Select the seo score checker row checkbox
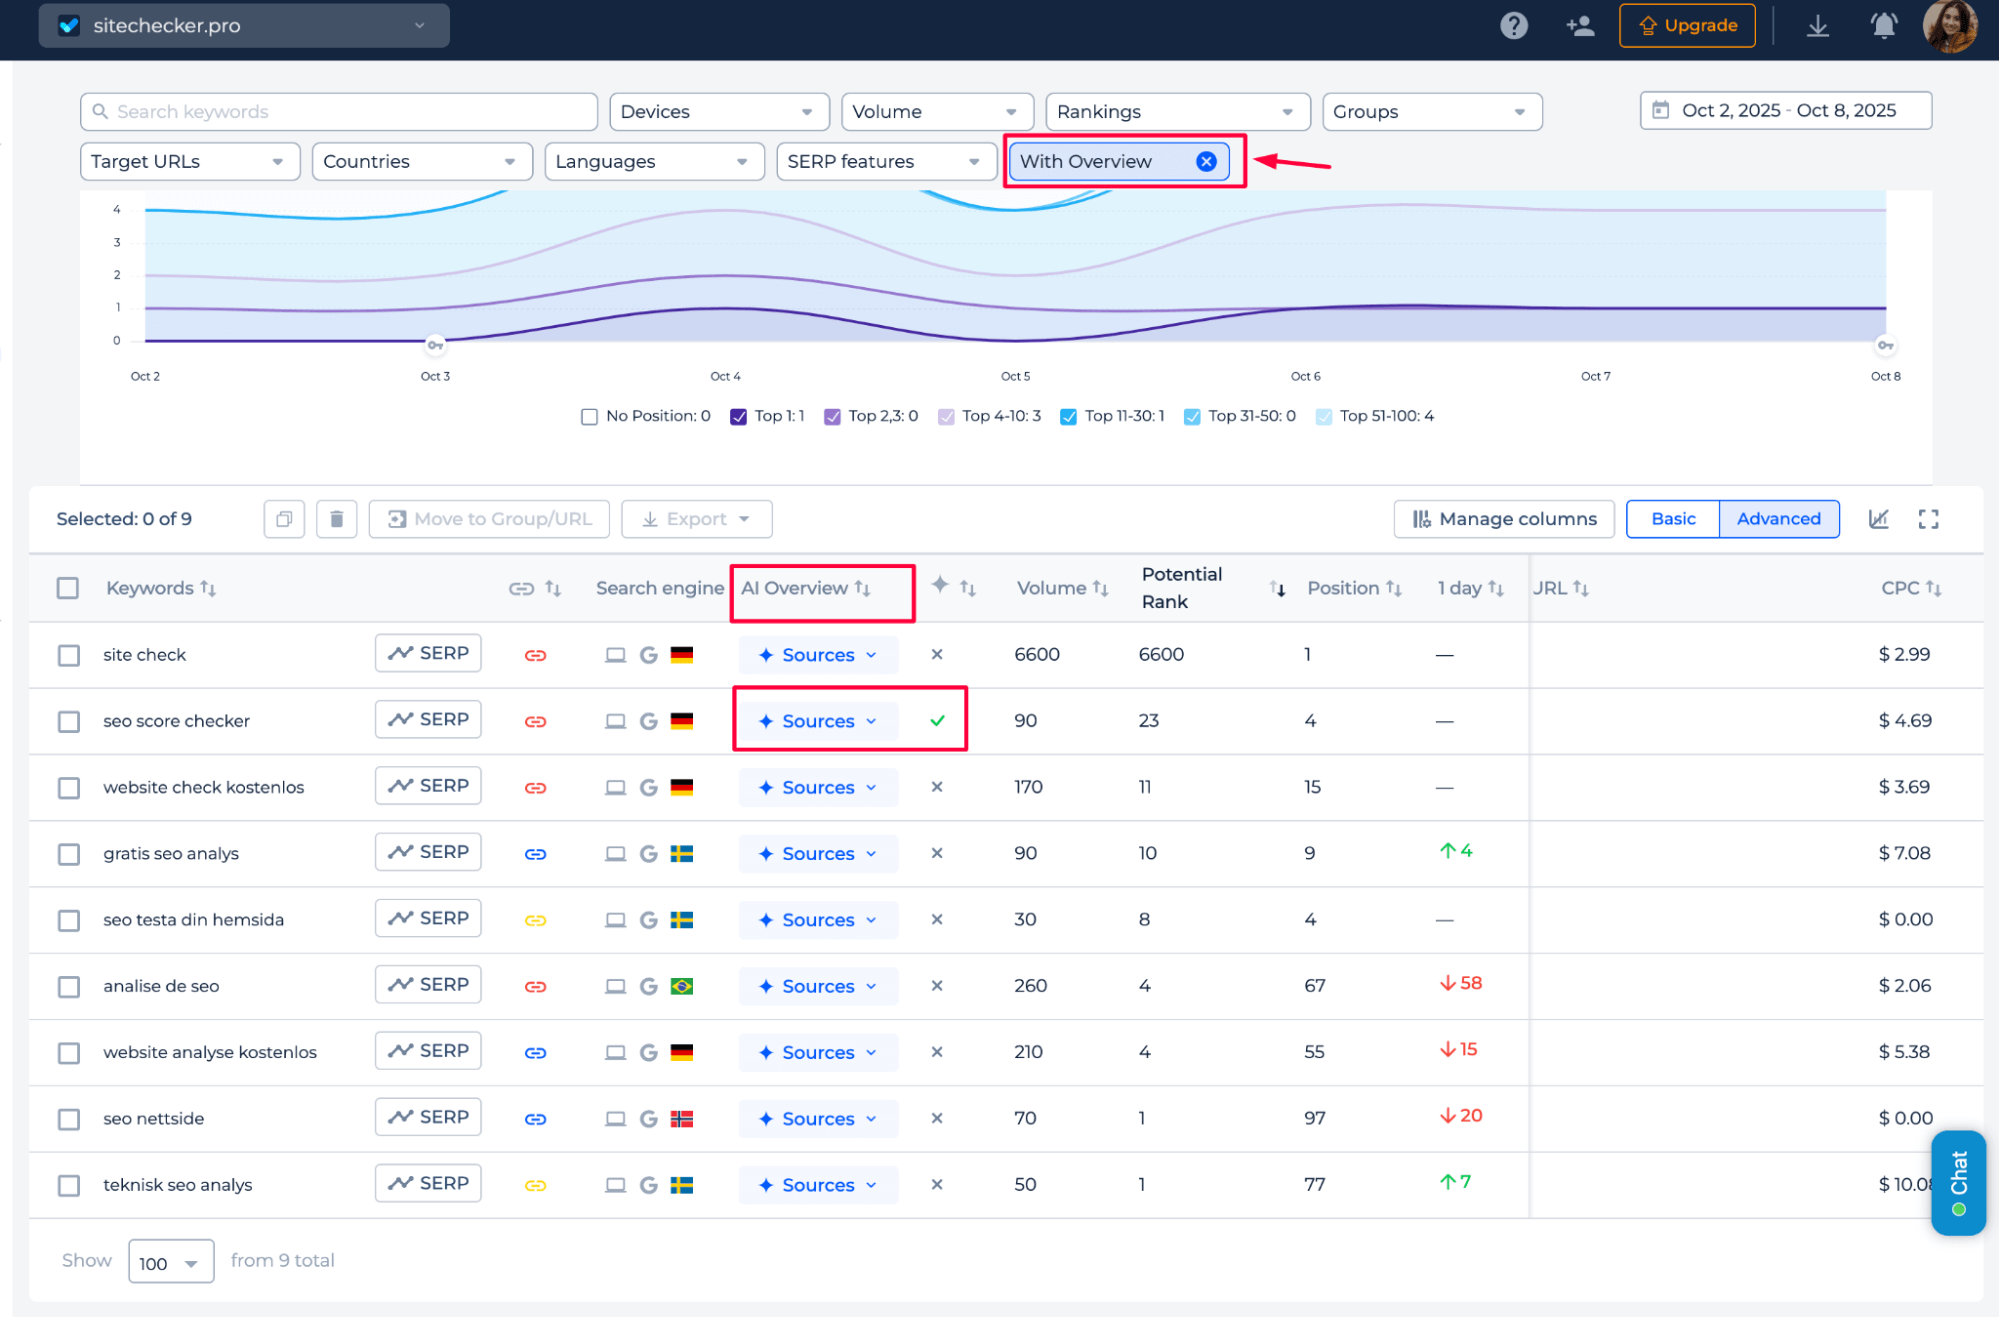This screenshot has height=1317, width=1999. 69,721
